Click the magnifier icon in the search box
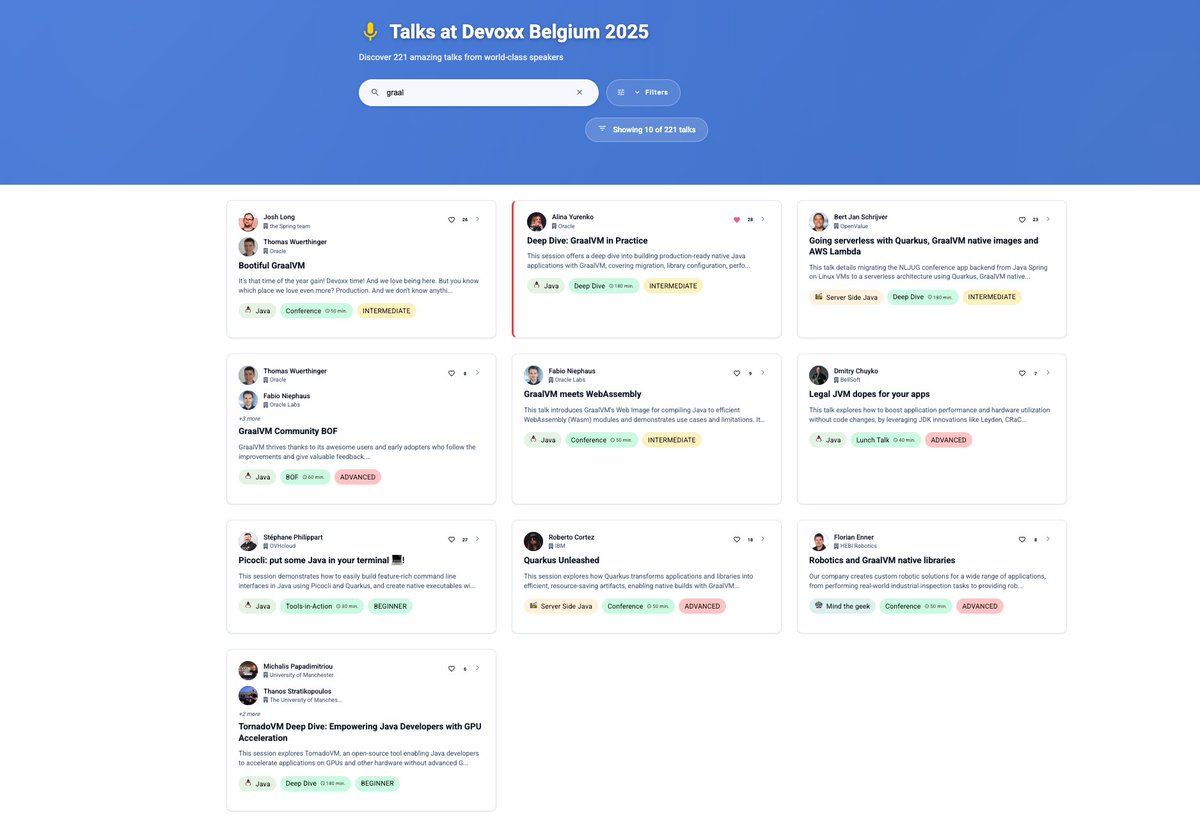 click(375, 92)
